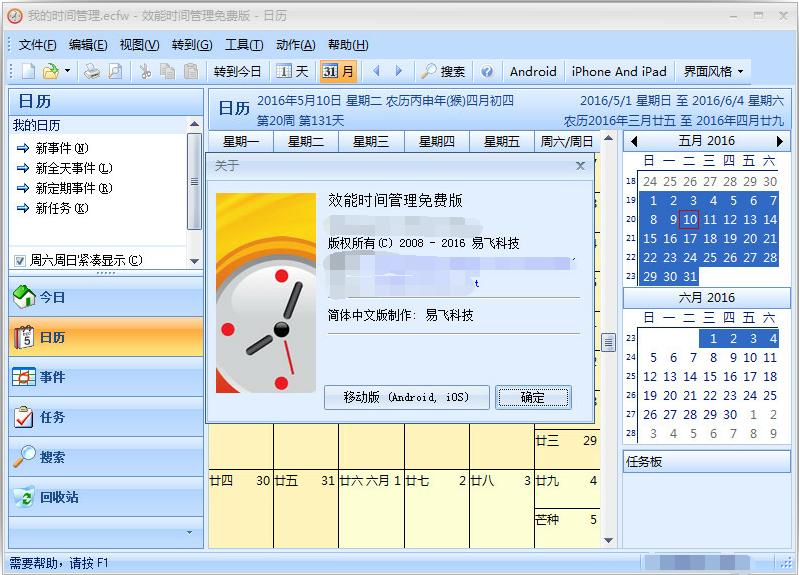
Task: Expand the 界面风格 dropdown
Action: pyautogui.click(x=714, y=71)
